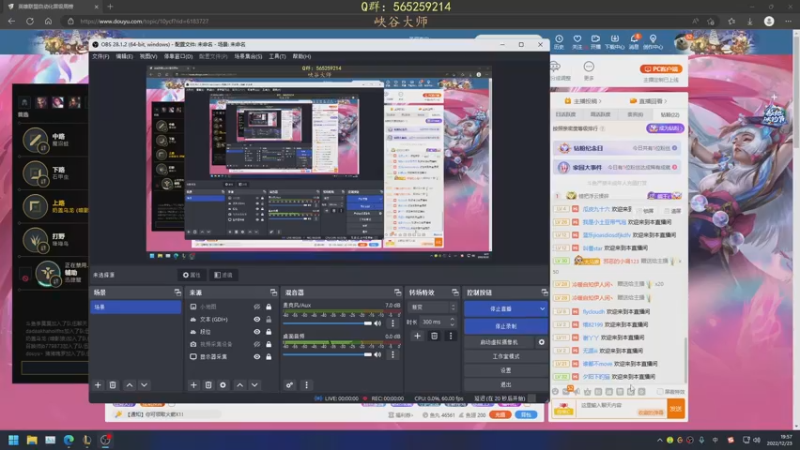Remove selected source with Sources trash icon
The height and width of the screenshot is (450, 800).
pos(208,385)
